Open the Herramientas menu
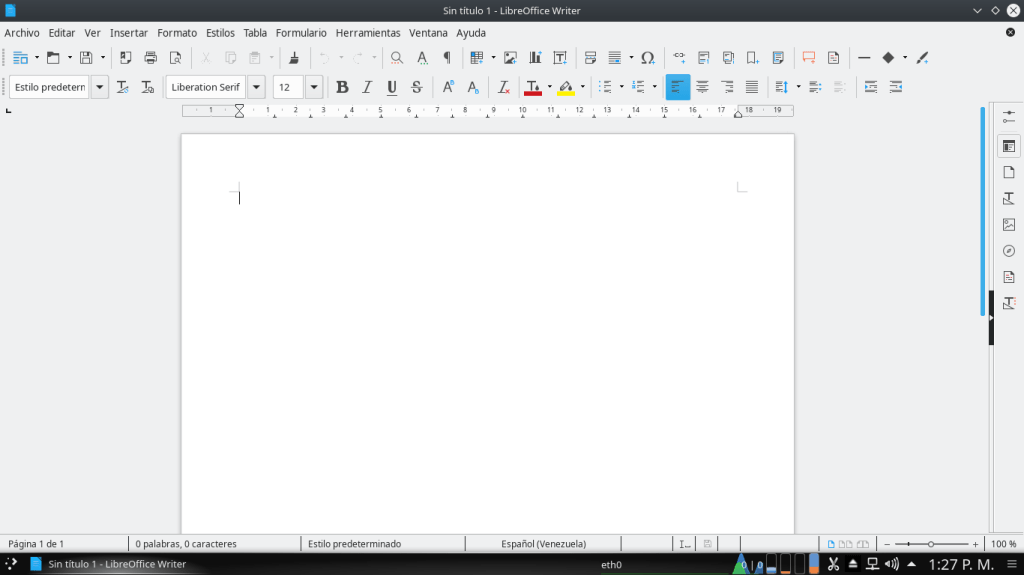This screenshot has height=575, width=1024. point(367,33)
